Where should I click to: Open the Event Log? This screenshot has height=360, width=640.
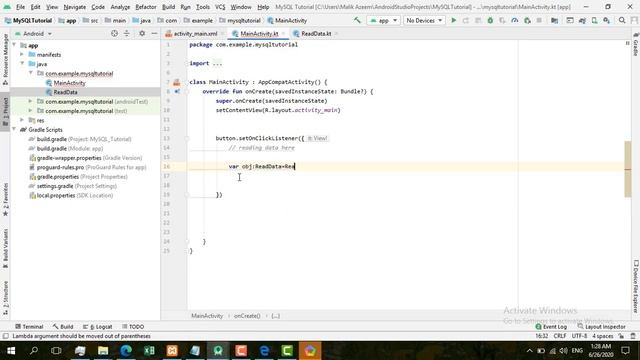click(551, 327)
